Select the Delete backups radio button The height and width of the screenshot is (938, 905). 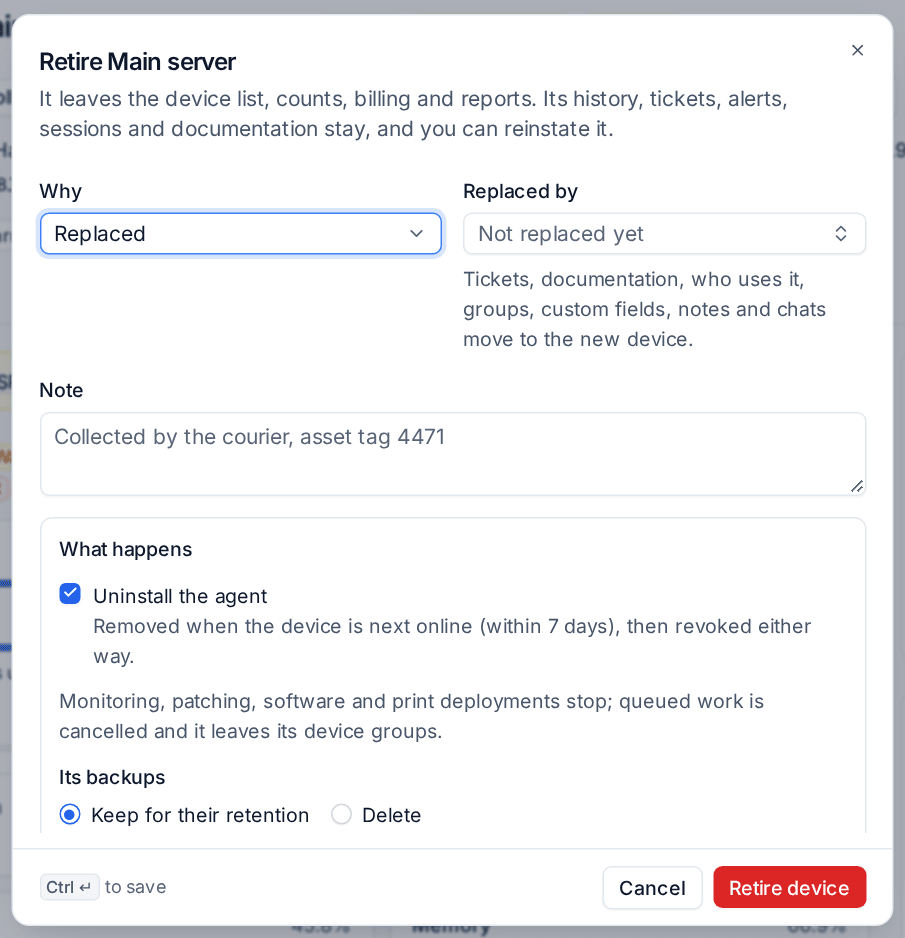tap(341, 815)
